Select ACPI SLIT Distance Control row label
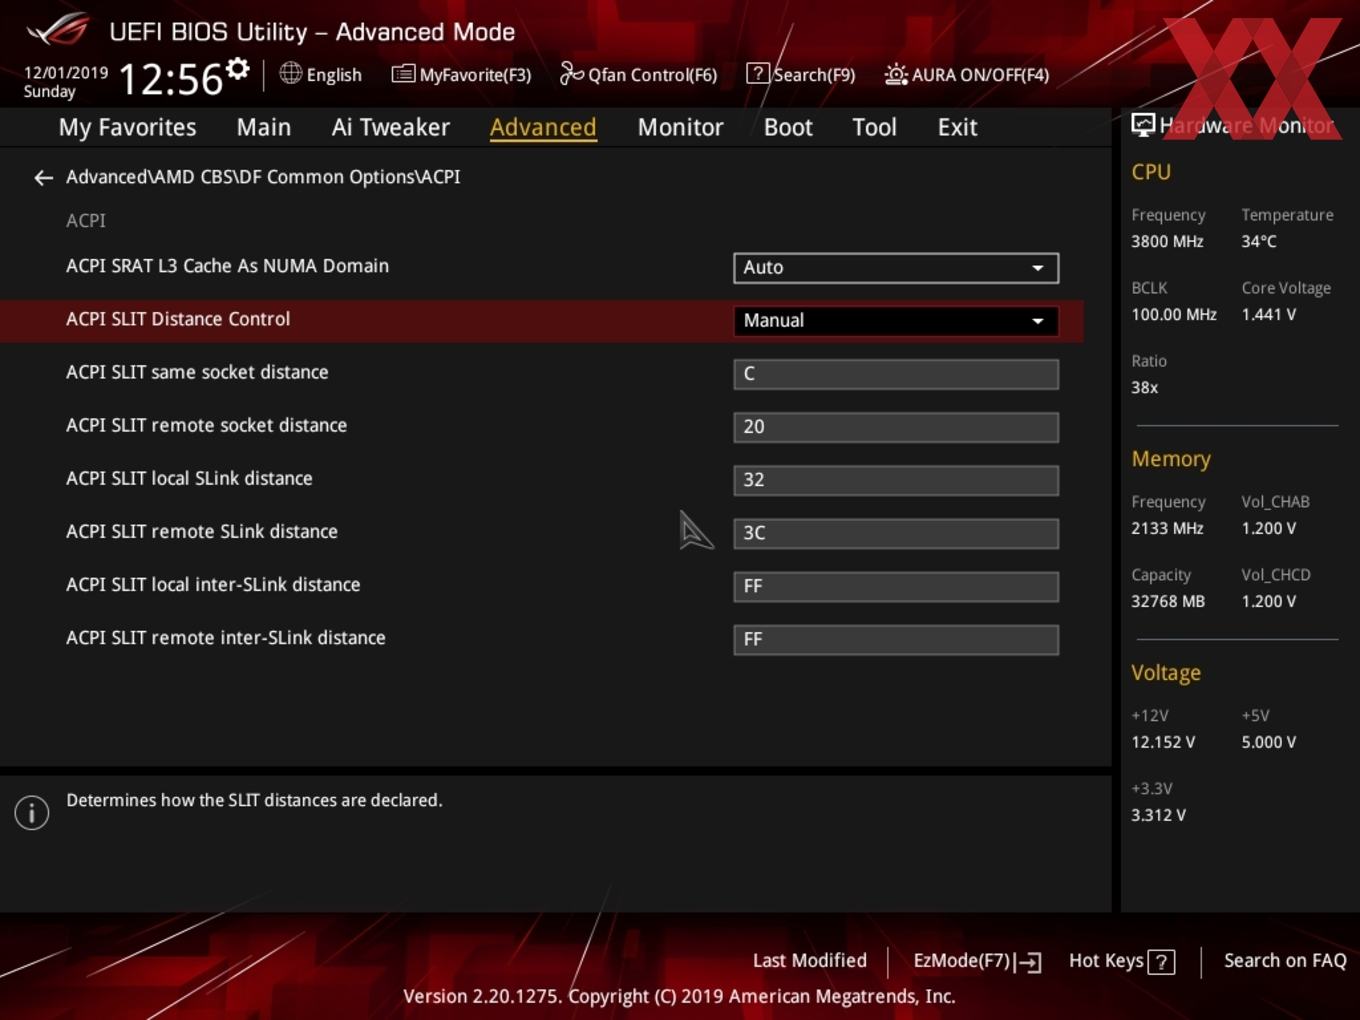Screen dimensions: 1360x1020 [178, 319]
